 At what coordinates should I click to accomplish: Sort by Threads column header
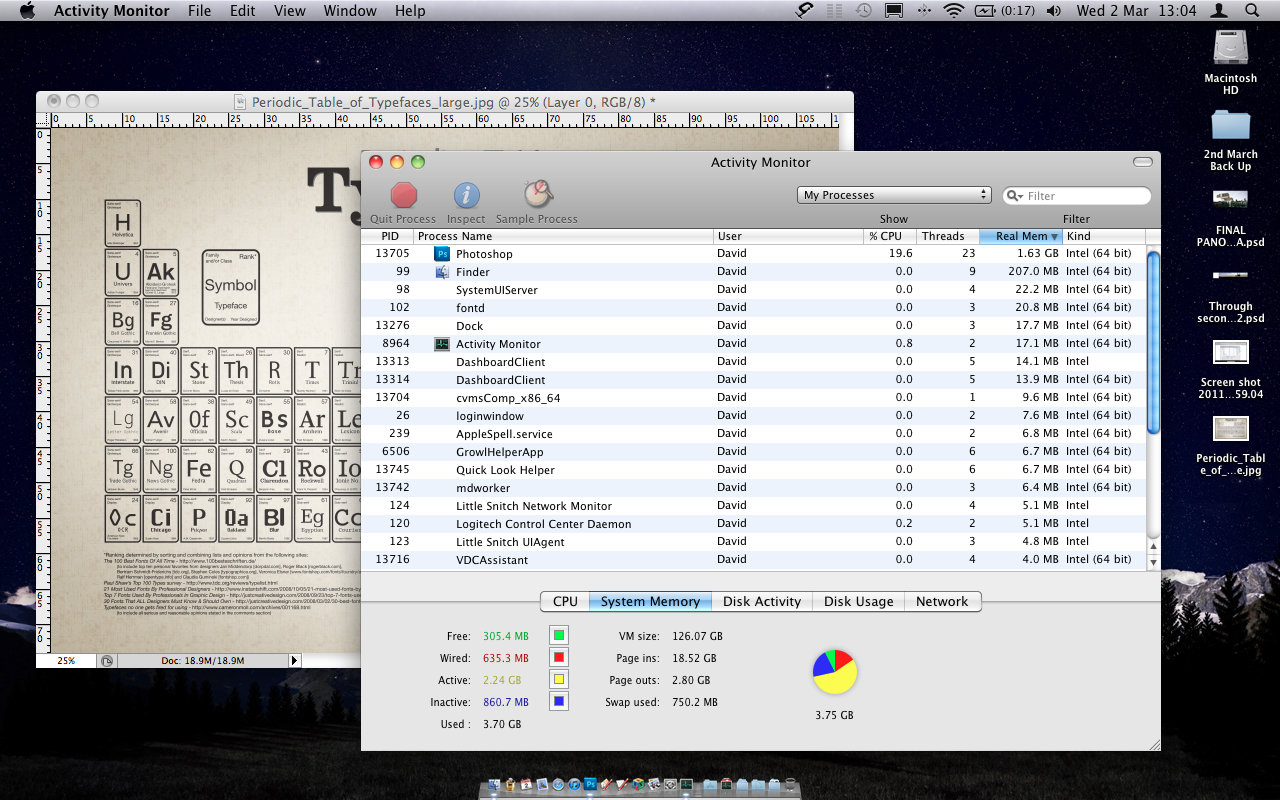948,236
